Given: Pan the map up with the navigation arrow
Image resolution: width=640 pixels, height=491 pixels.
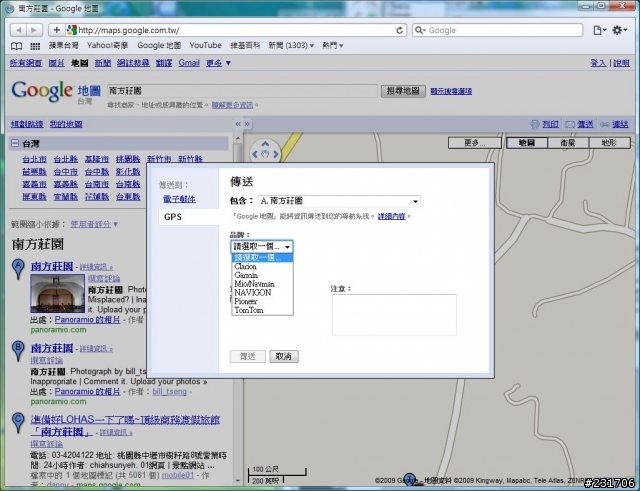Looking at the screenshot, I should (265, 144).
